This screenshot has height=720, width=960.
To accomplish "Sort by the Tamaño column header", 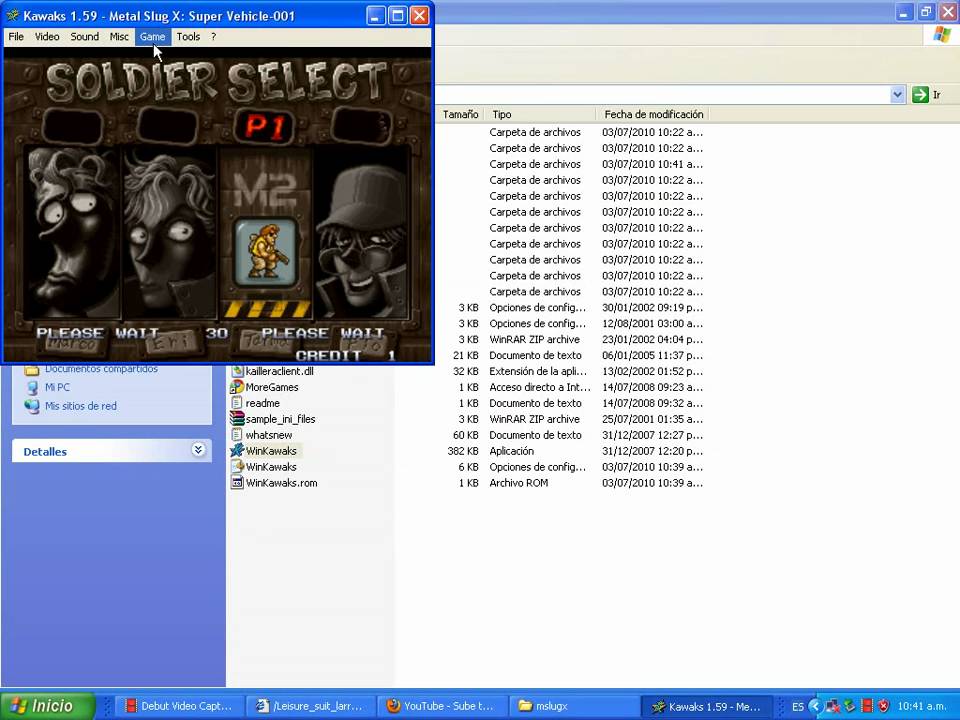I will (460, 114).
